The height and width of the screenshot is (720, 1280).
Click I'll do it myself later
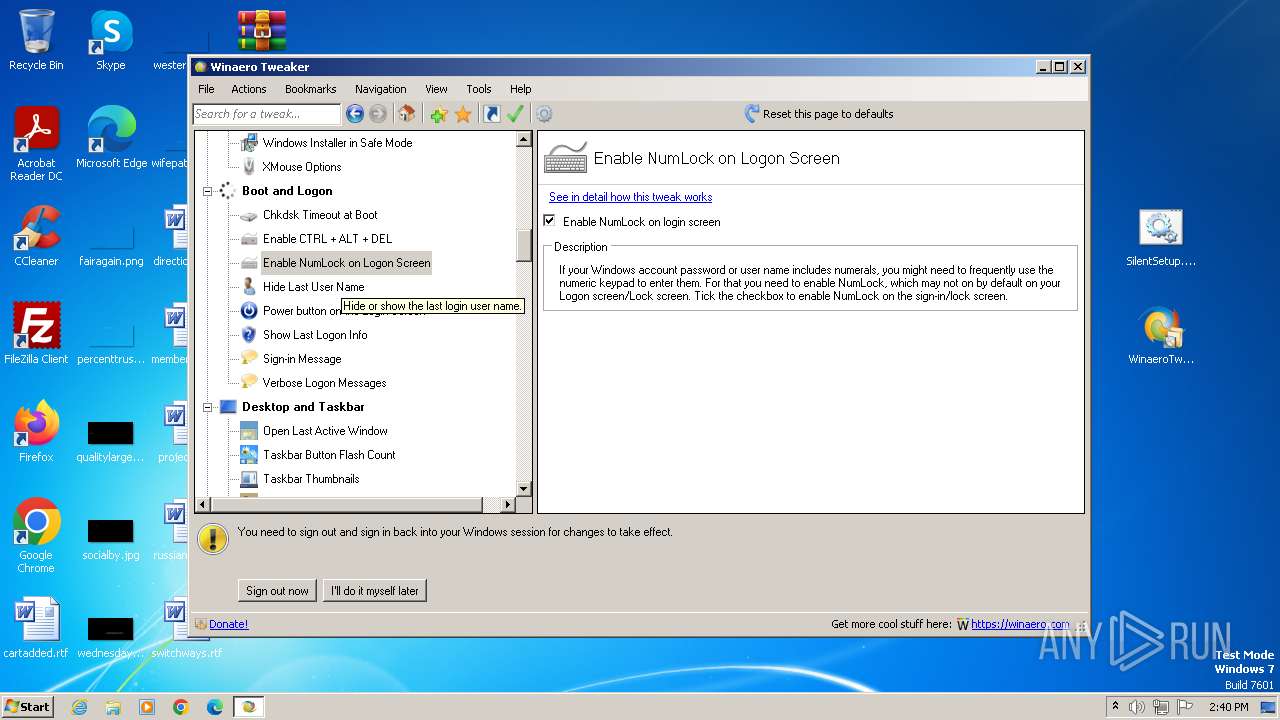375,591
